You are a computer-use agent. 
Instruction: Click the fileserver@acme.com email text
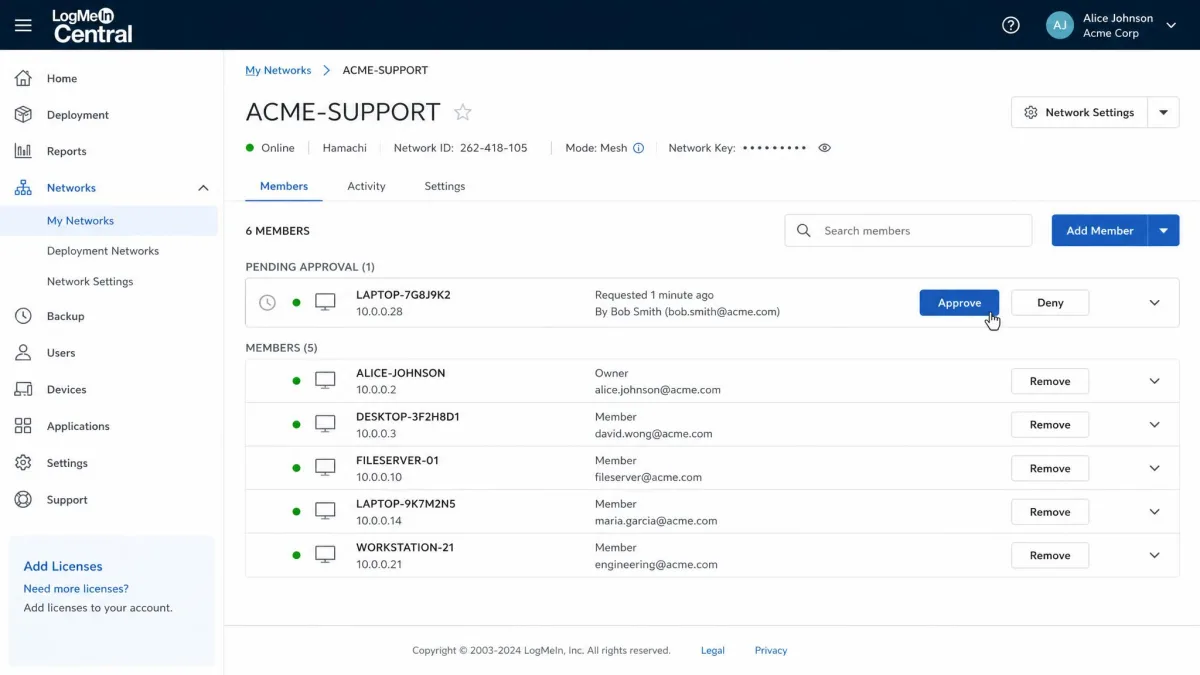(648, 477)
